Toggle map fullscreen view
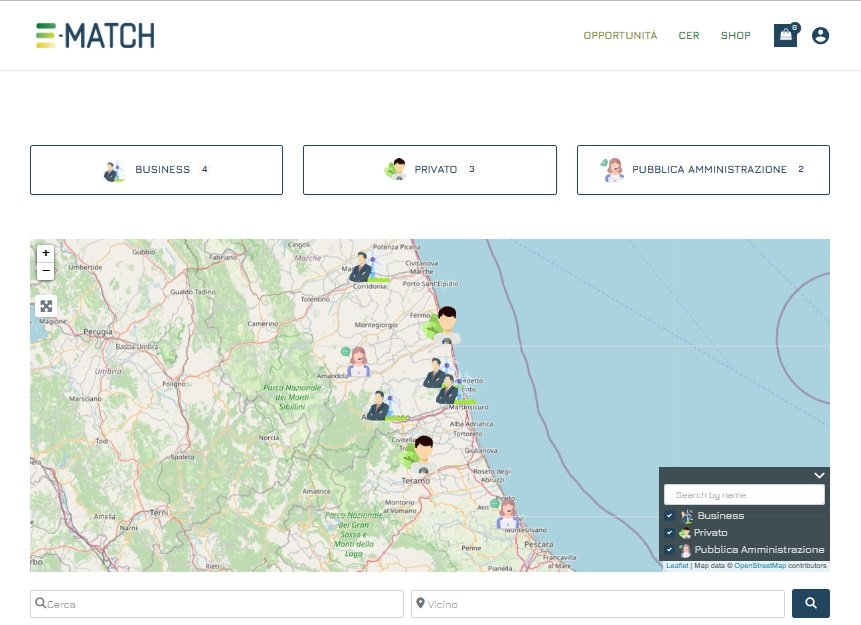 click(x=46, y=306)
